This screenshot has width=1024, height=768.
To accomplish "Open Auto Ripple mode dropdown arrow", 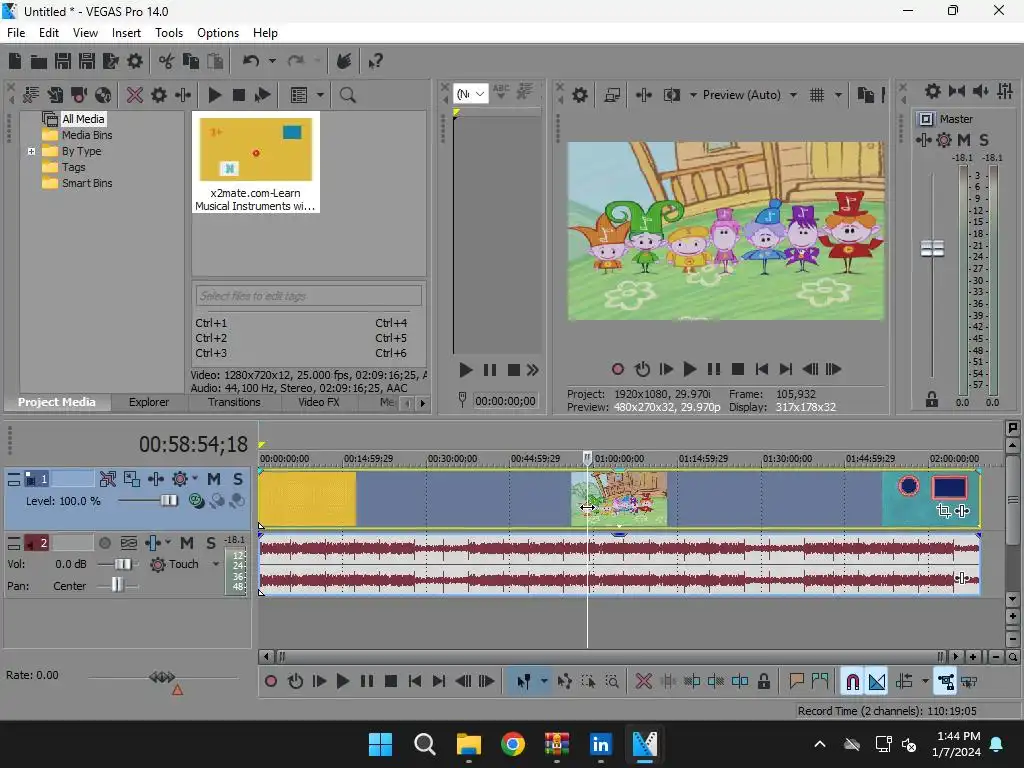I will (x=925, y=682).
